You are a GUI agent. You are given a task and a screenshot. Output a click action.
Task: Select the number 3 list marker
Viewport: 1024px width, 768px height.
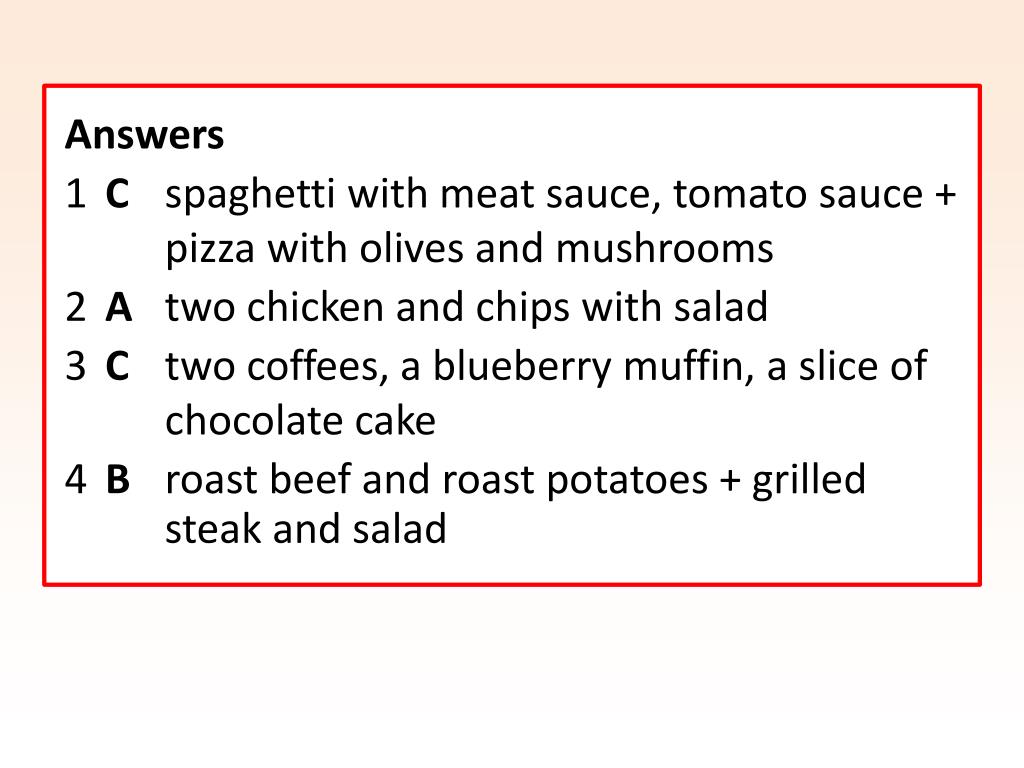click(x=76, y=366)
